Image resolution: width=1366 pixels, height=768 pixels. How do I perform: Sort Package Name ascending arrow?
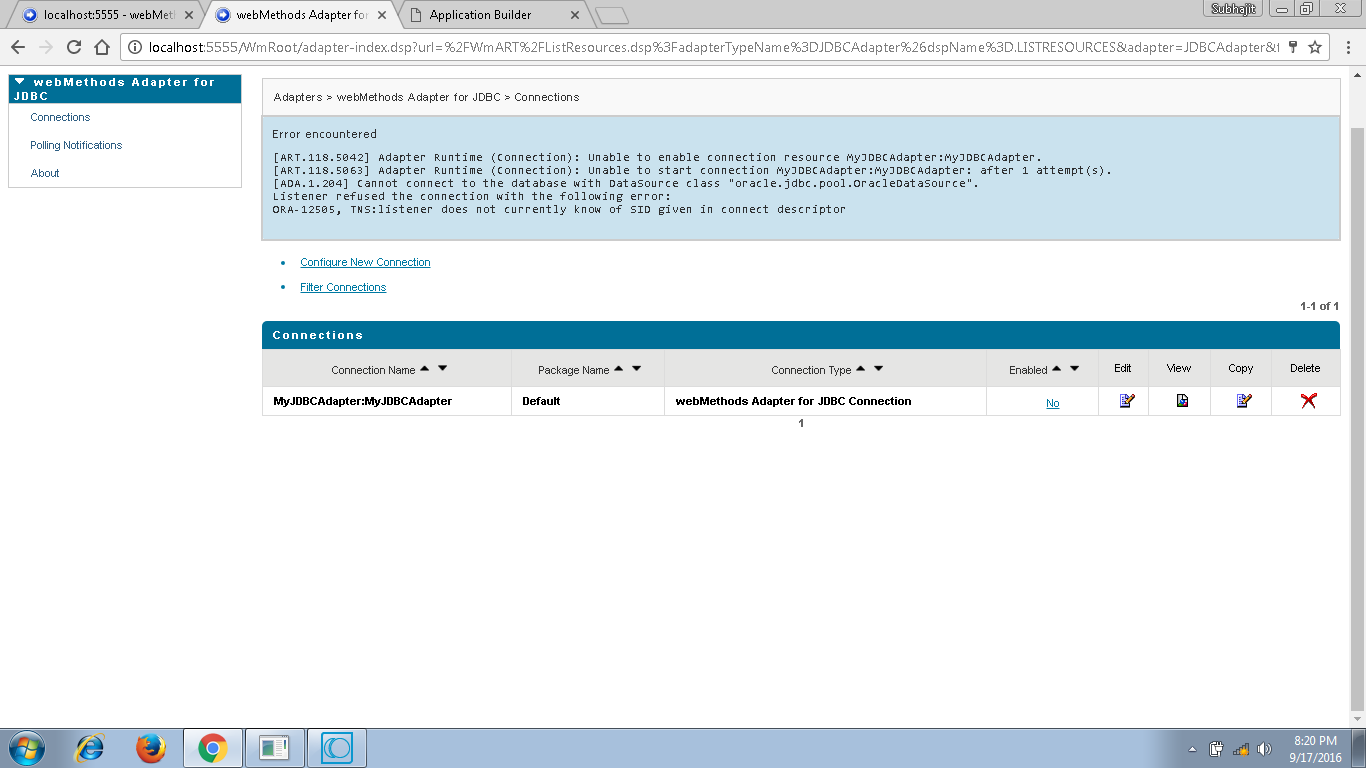(x=619, y=368)
